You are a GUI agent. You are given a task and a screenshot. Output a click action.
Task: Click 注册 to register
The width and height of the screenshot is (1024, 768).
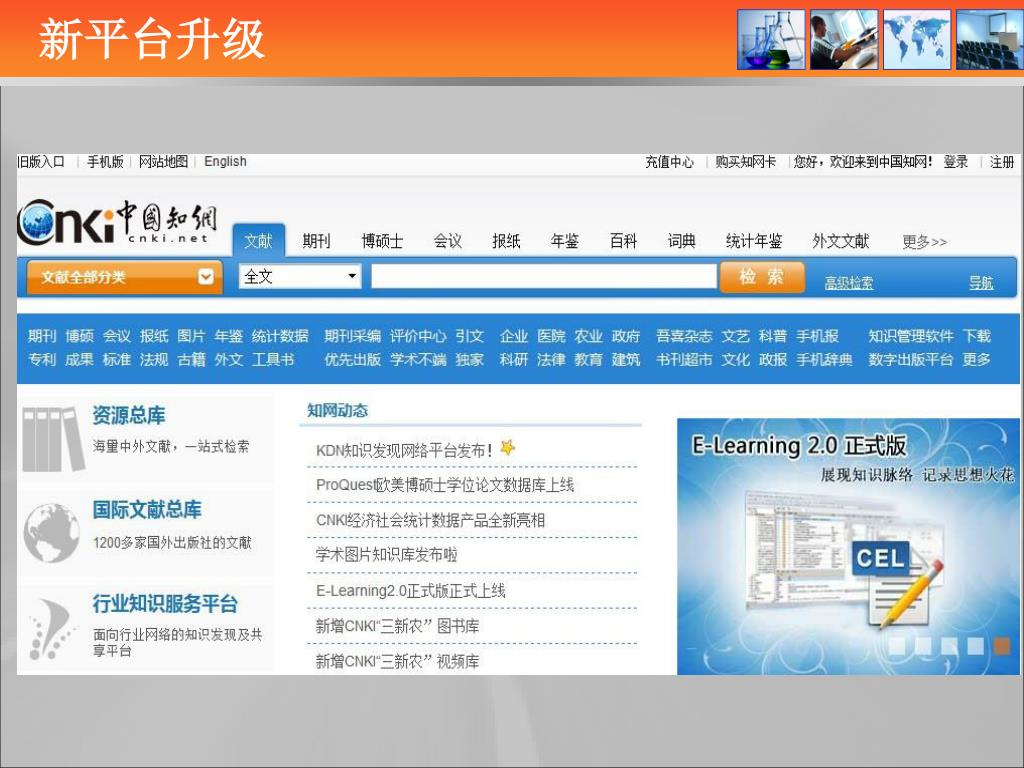click(x=1002, y=162)
